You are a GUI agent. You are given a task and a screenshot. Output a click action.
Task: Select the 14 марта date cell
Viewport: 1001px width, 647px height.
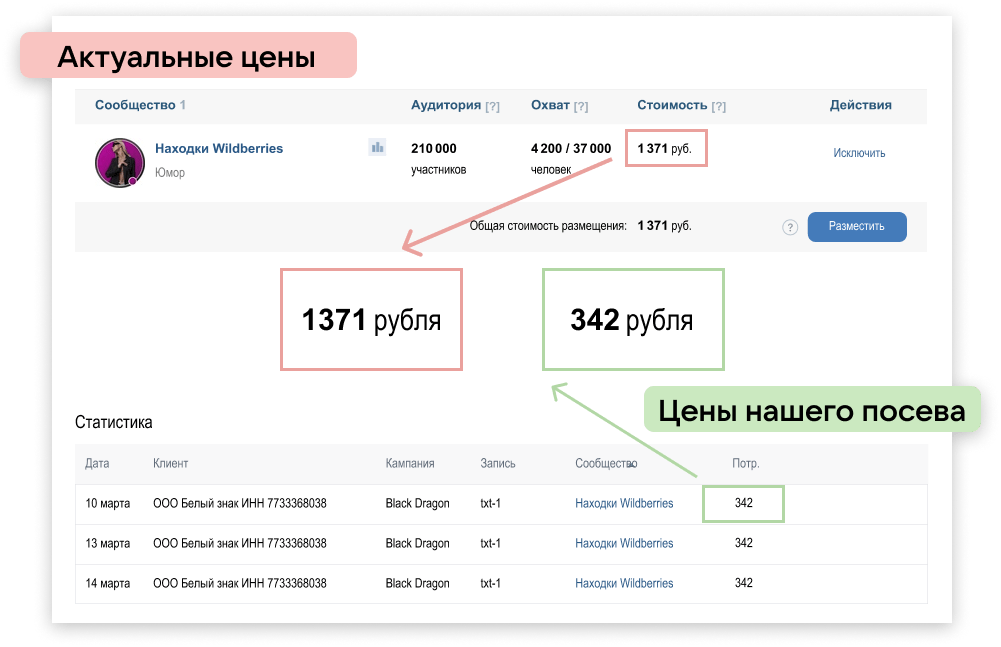click(108, 583)
